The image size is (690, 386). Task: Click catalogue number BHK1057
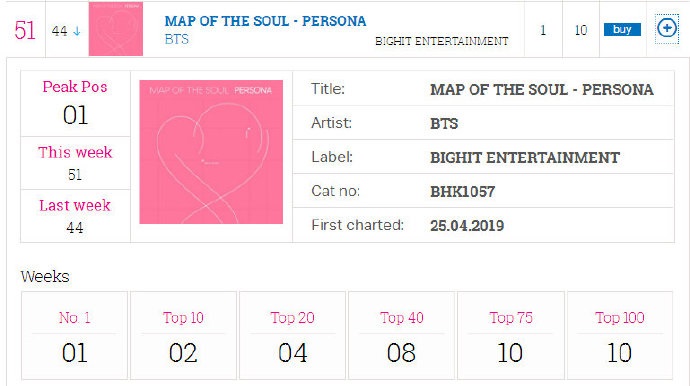(462, 191)
